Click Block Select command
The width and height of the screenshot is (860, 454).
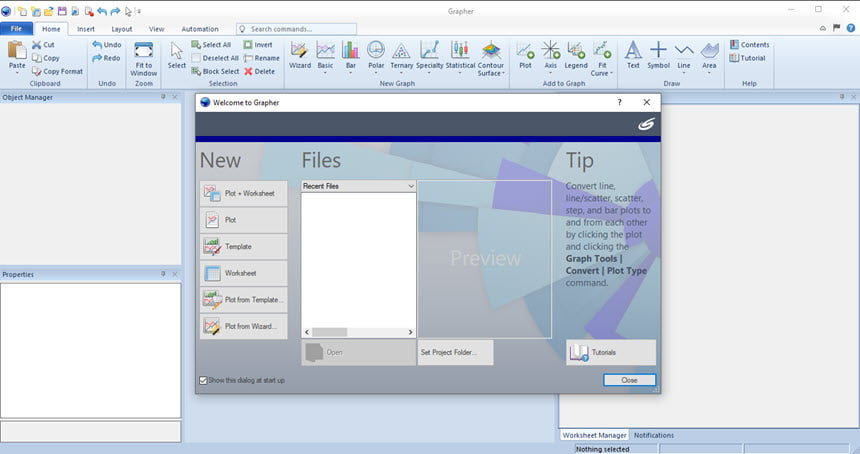tap(215, 71)
